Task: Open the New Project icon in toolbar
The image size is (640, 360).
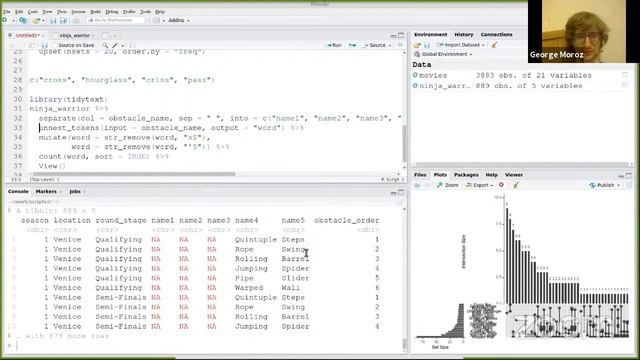Action: point(23,20)
